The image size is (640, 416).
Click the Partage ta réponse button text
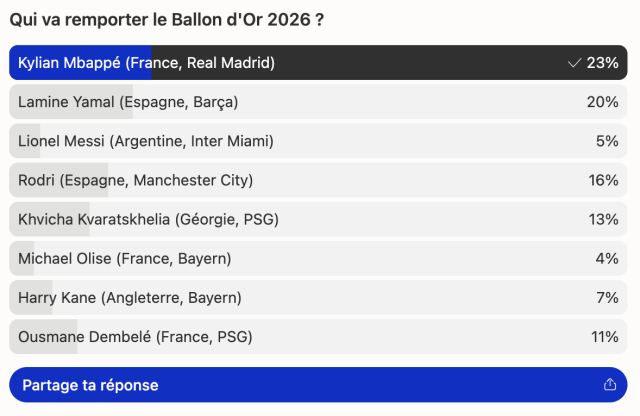pyautogui.click(x=90, y=385)
